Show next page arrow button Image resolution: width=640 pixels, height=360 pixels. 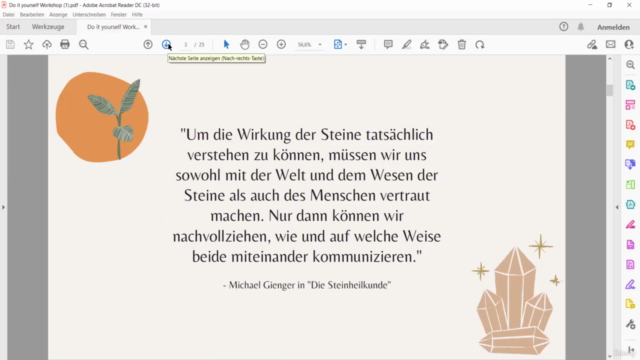(x=166, y=44)
